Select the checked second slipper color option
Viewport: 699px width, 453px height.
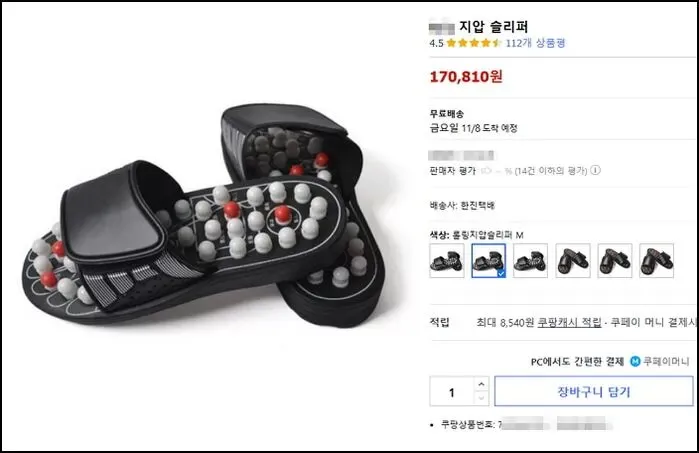(x=489, y=261)
